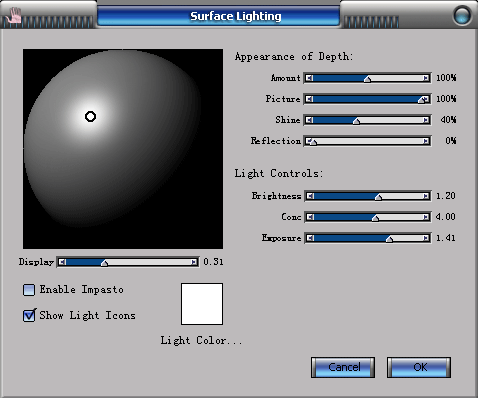
Task: Open the white Light Color swatch
Action: (202, 304)
